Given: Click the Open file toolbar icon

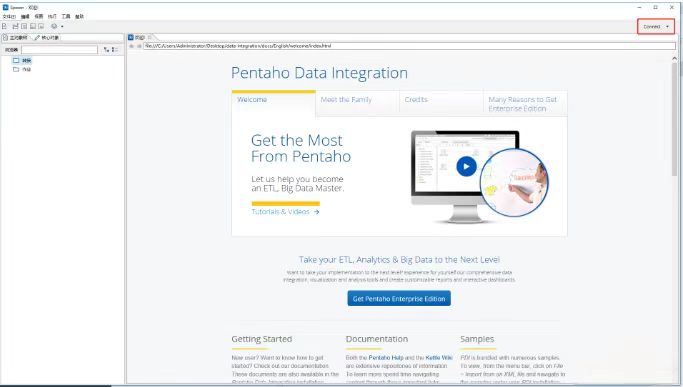Looking at the screenshot, I should click(15, 26).
